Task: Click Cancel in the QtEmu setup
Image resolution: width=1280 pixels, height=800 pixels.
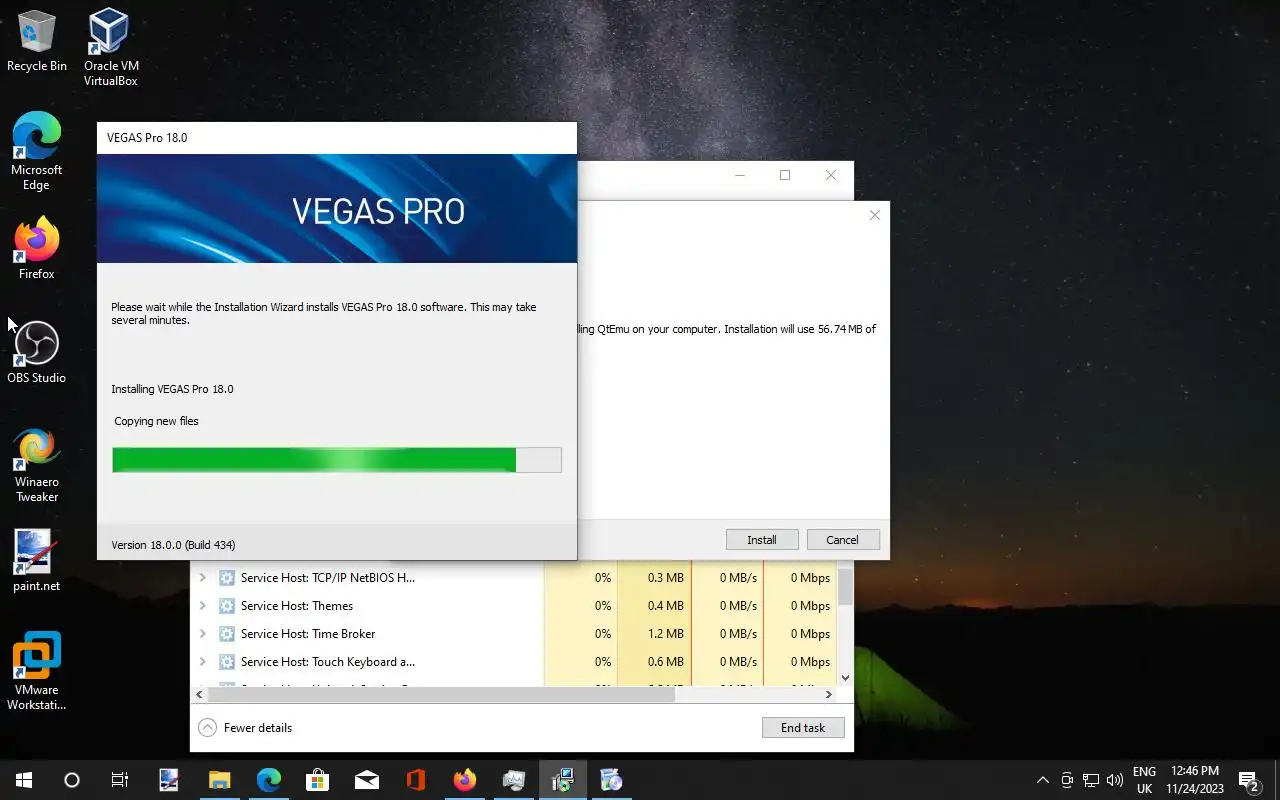Action: coord(842,540)
